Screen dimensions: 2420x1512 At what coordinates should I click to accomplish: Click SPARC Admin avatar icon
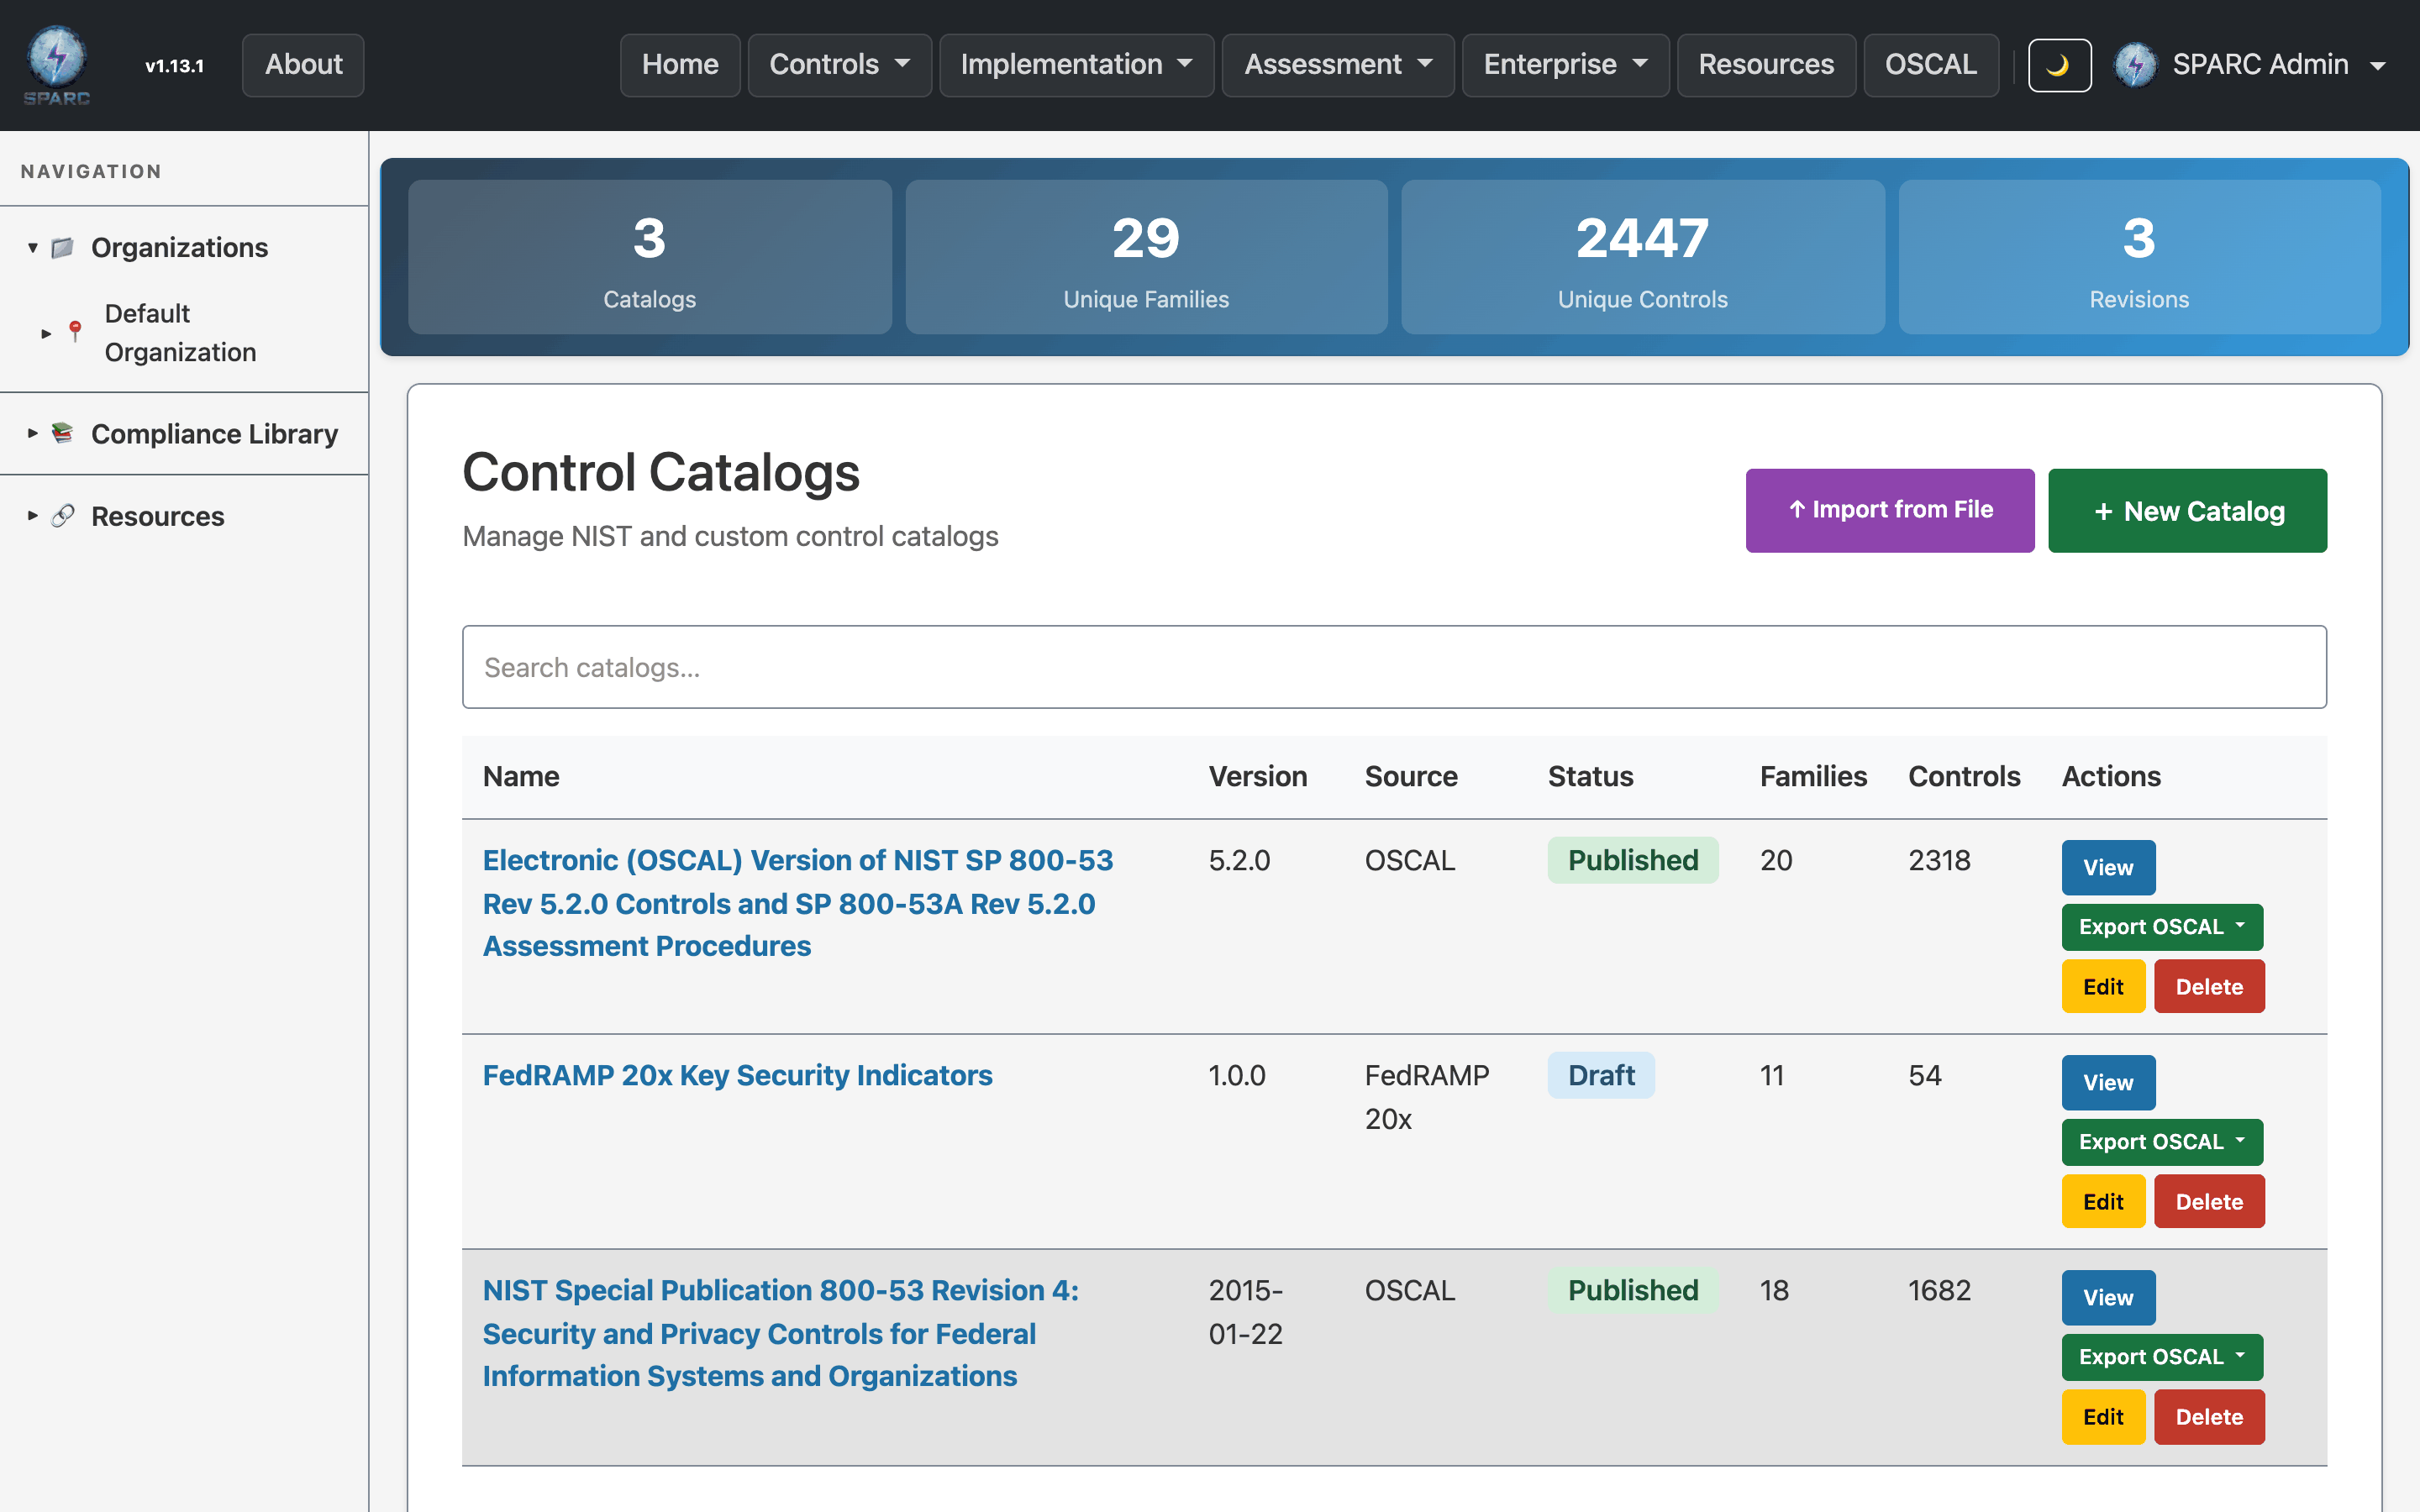(2135, 65)
